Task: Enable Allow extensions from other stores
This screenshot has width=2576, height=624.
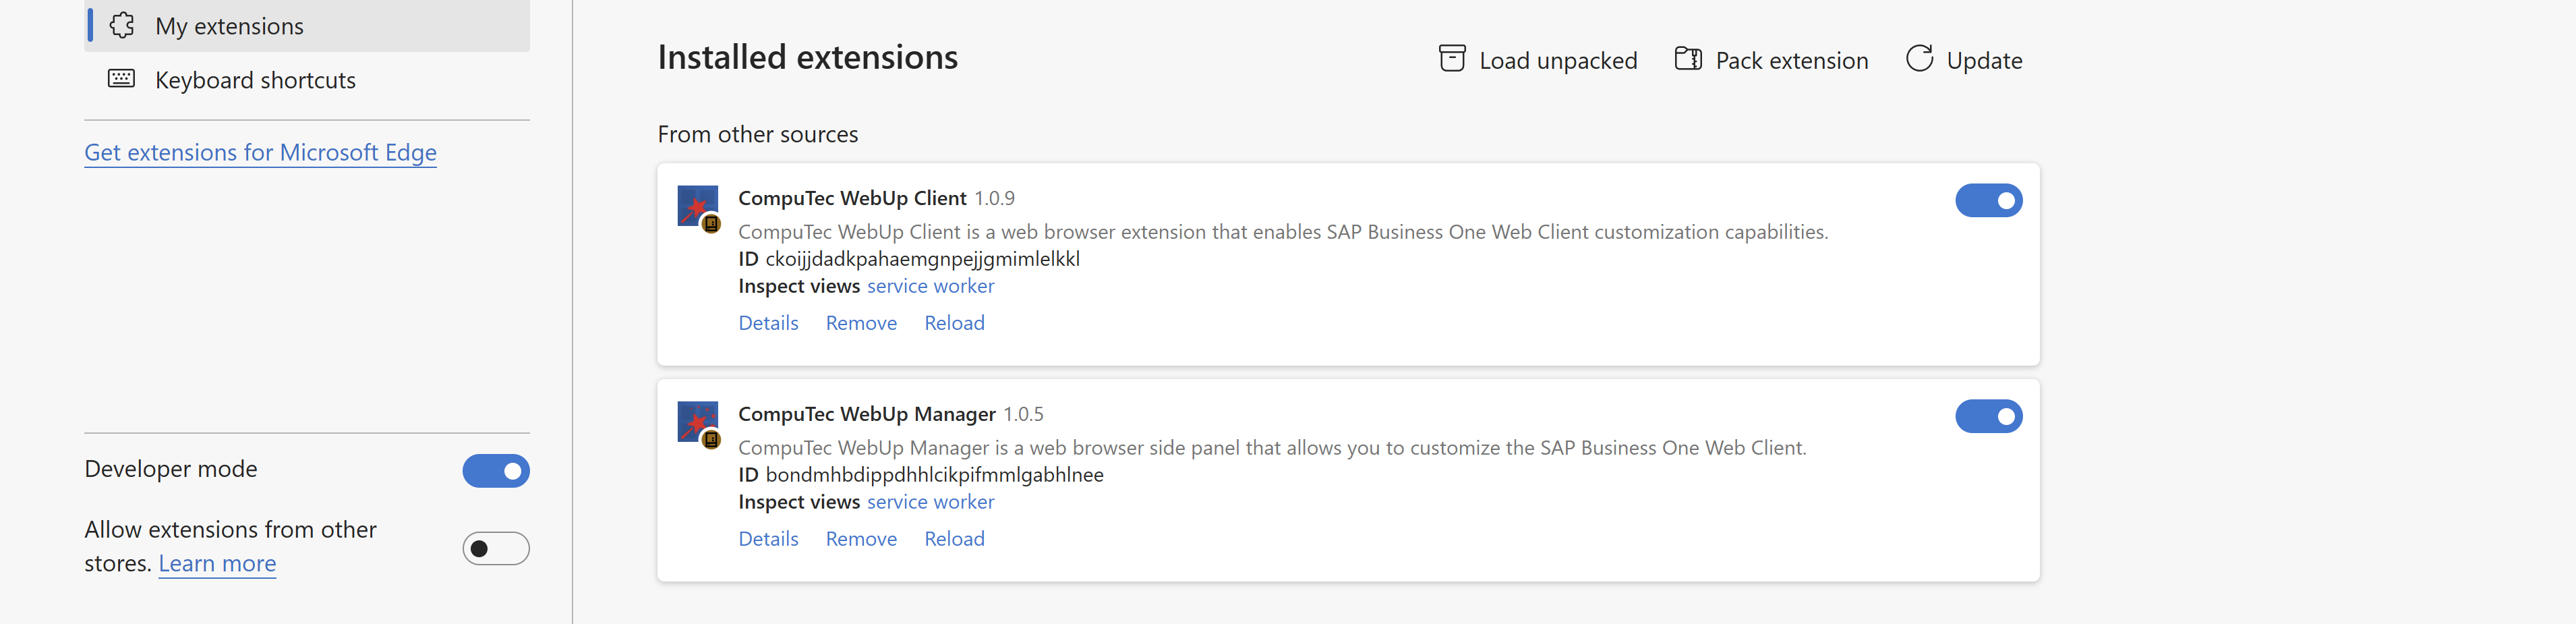Action: (x=495, y=549)
